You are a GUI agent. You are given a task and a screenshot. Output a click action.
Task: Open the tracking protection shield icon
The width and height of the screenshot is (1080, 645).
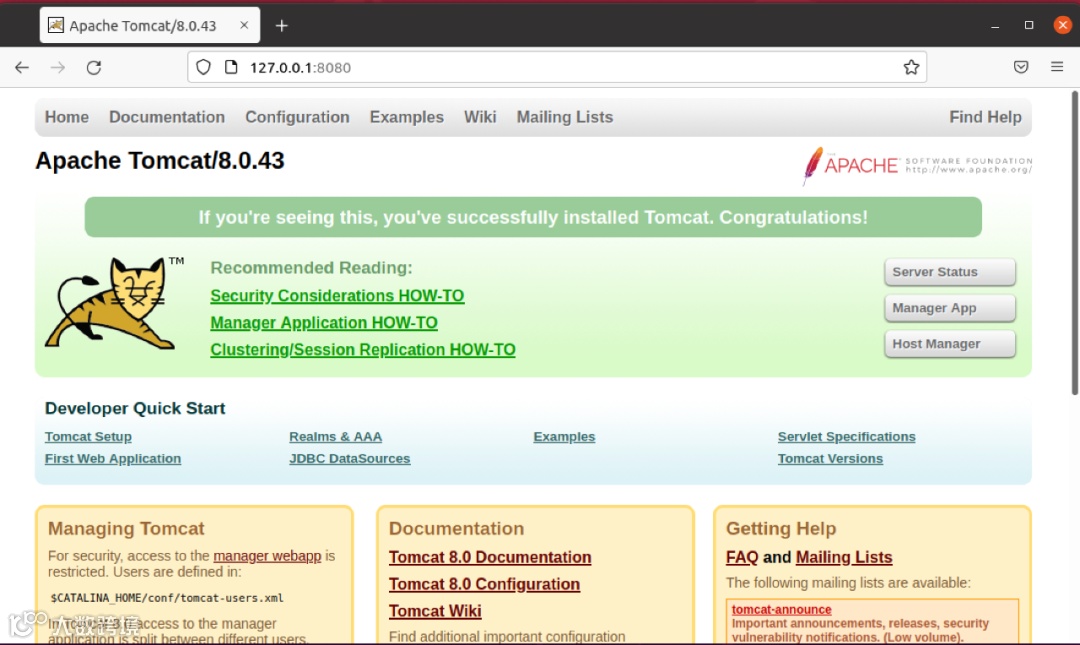[203, 67]
